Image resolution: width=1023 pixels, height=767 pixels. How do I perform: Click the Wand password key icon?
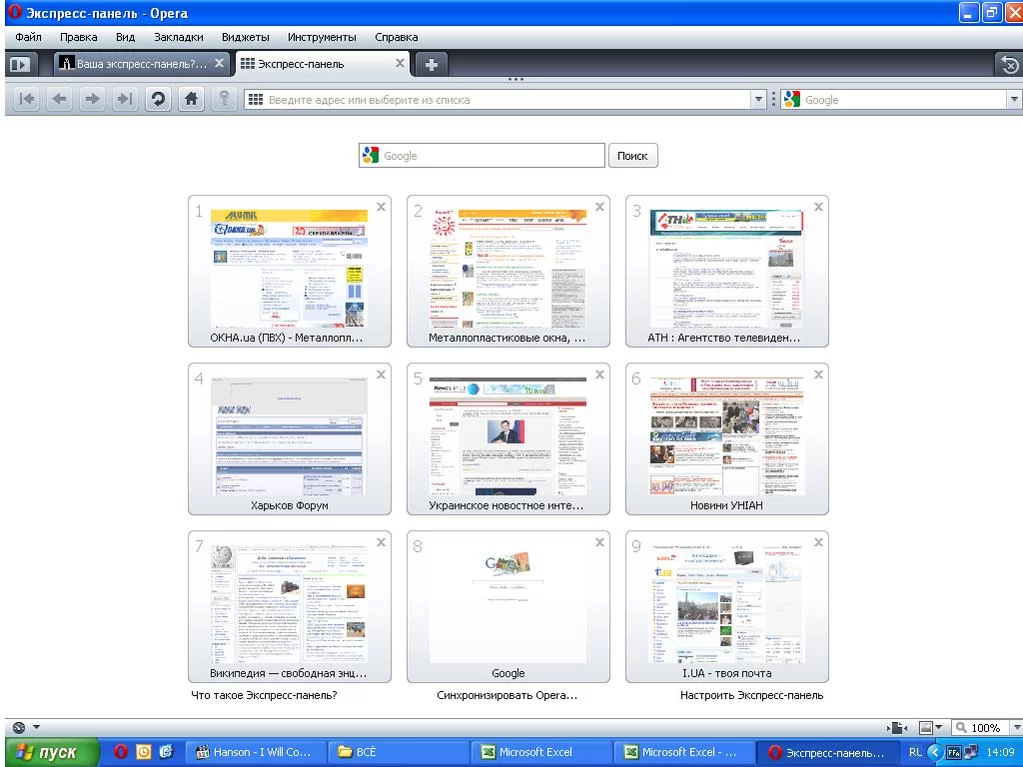click(x=223, y=99)
